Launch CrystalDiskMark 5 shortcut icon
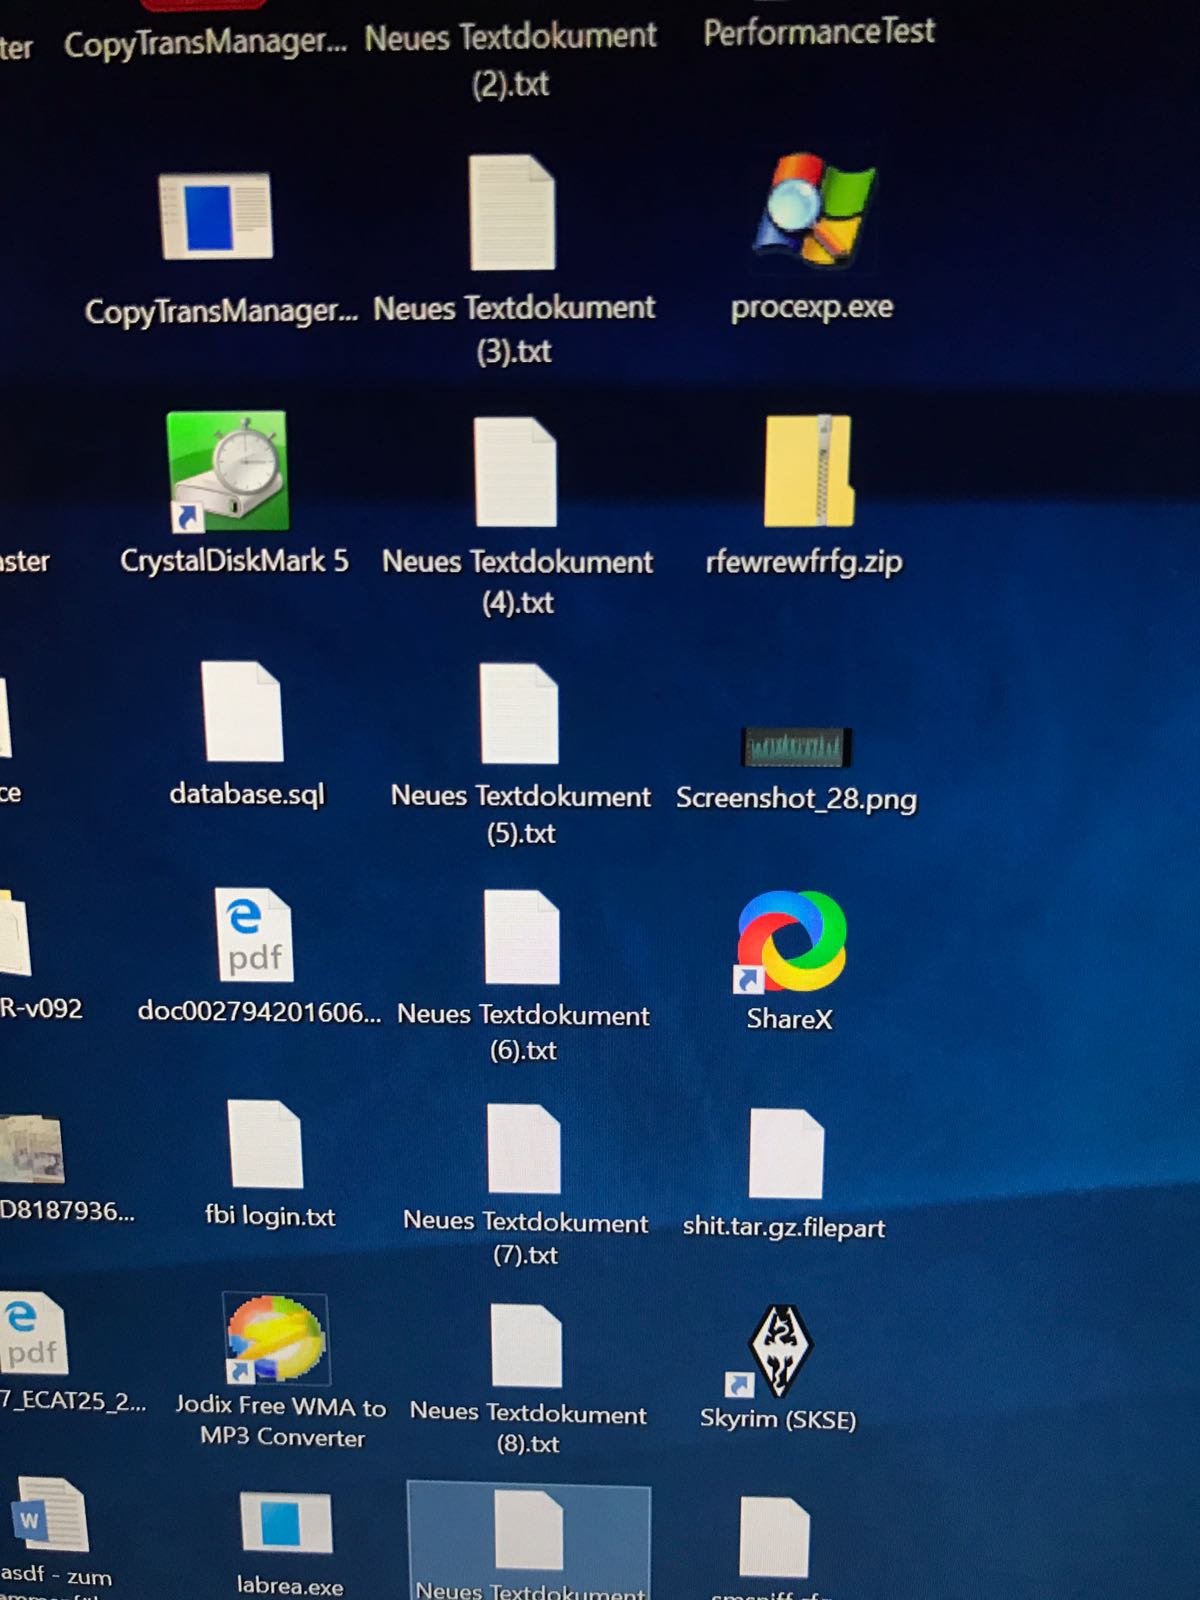1200x1600 pixels. [228, 470]
